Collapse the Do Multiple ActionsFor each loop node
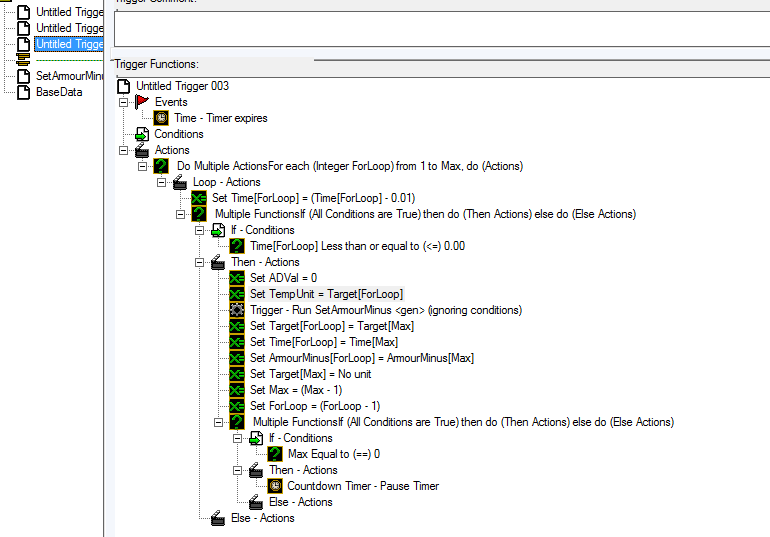The image size is (770, 537). 142,166
